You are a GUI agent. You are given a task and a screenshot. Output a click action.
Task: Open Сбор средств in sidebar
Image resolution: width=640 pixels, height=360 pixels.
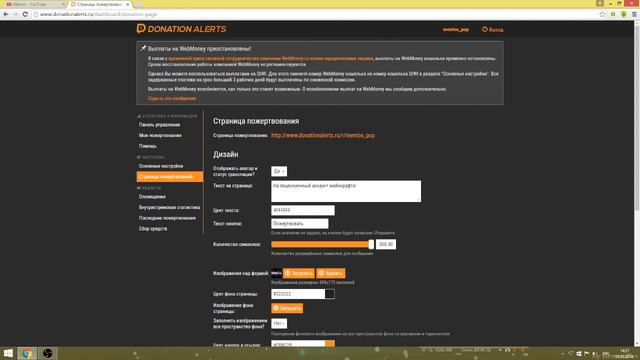[x=153, y=229]
